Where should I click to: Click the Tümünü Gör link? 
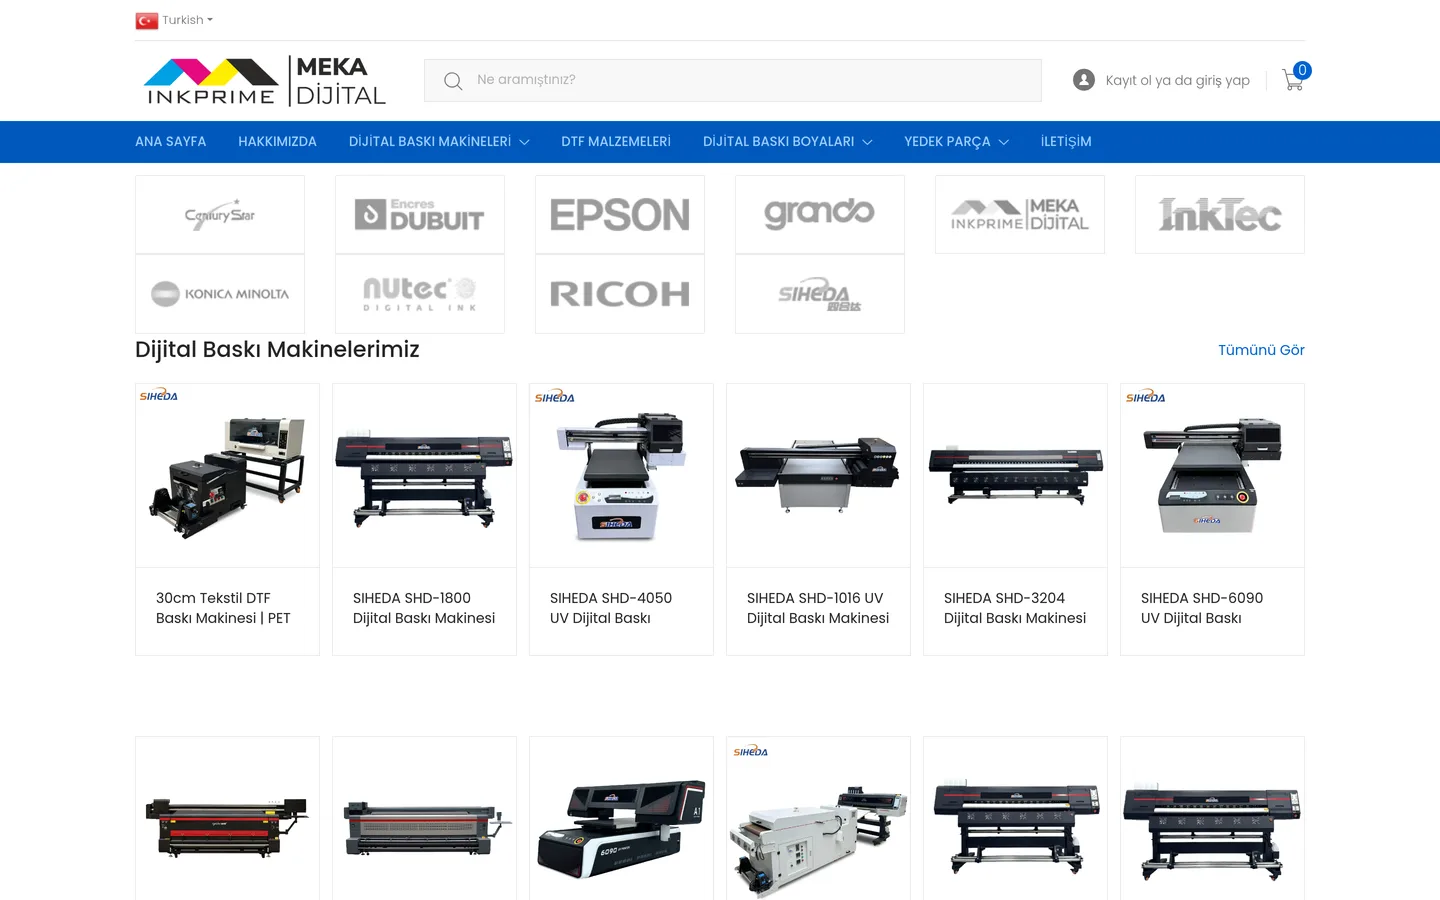(1261, 350)
